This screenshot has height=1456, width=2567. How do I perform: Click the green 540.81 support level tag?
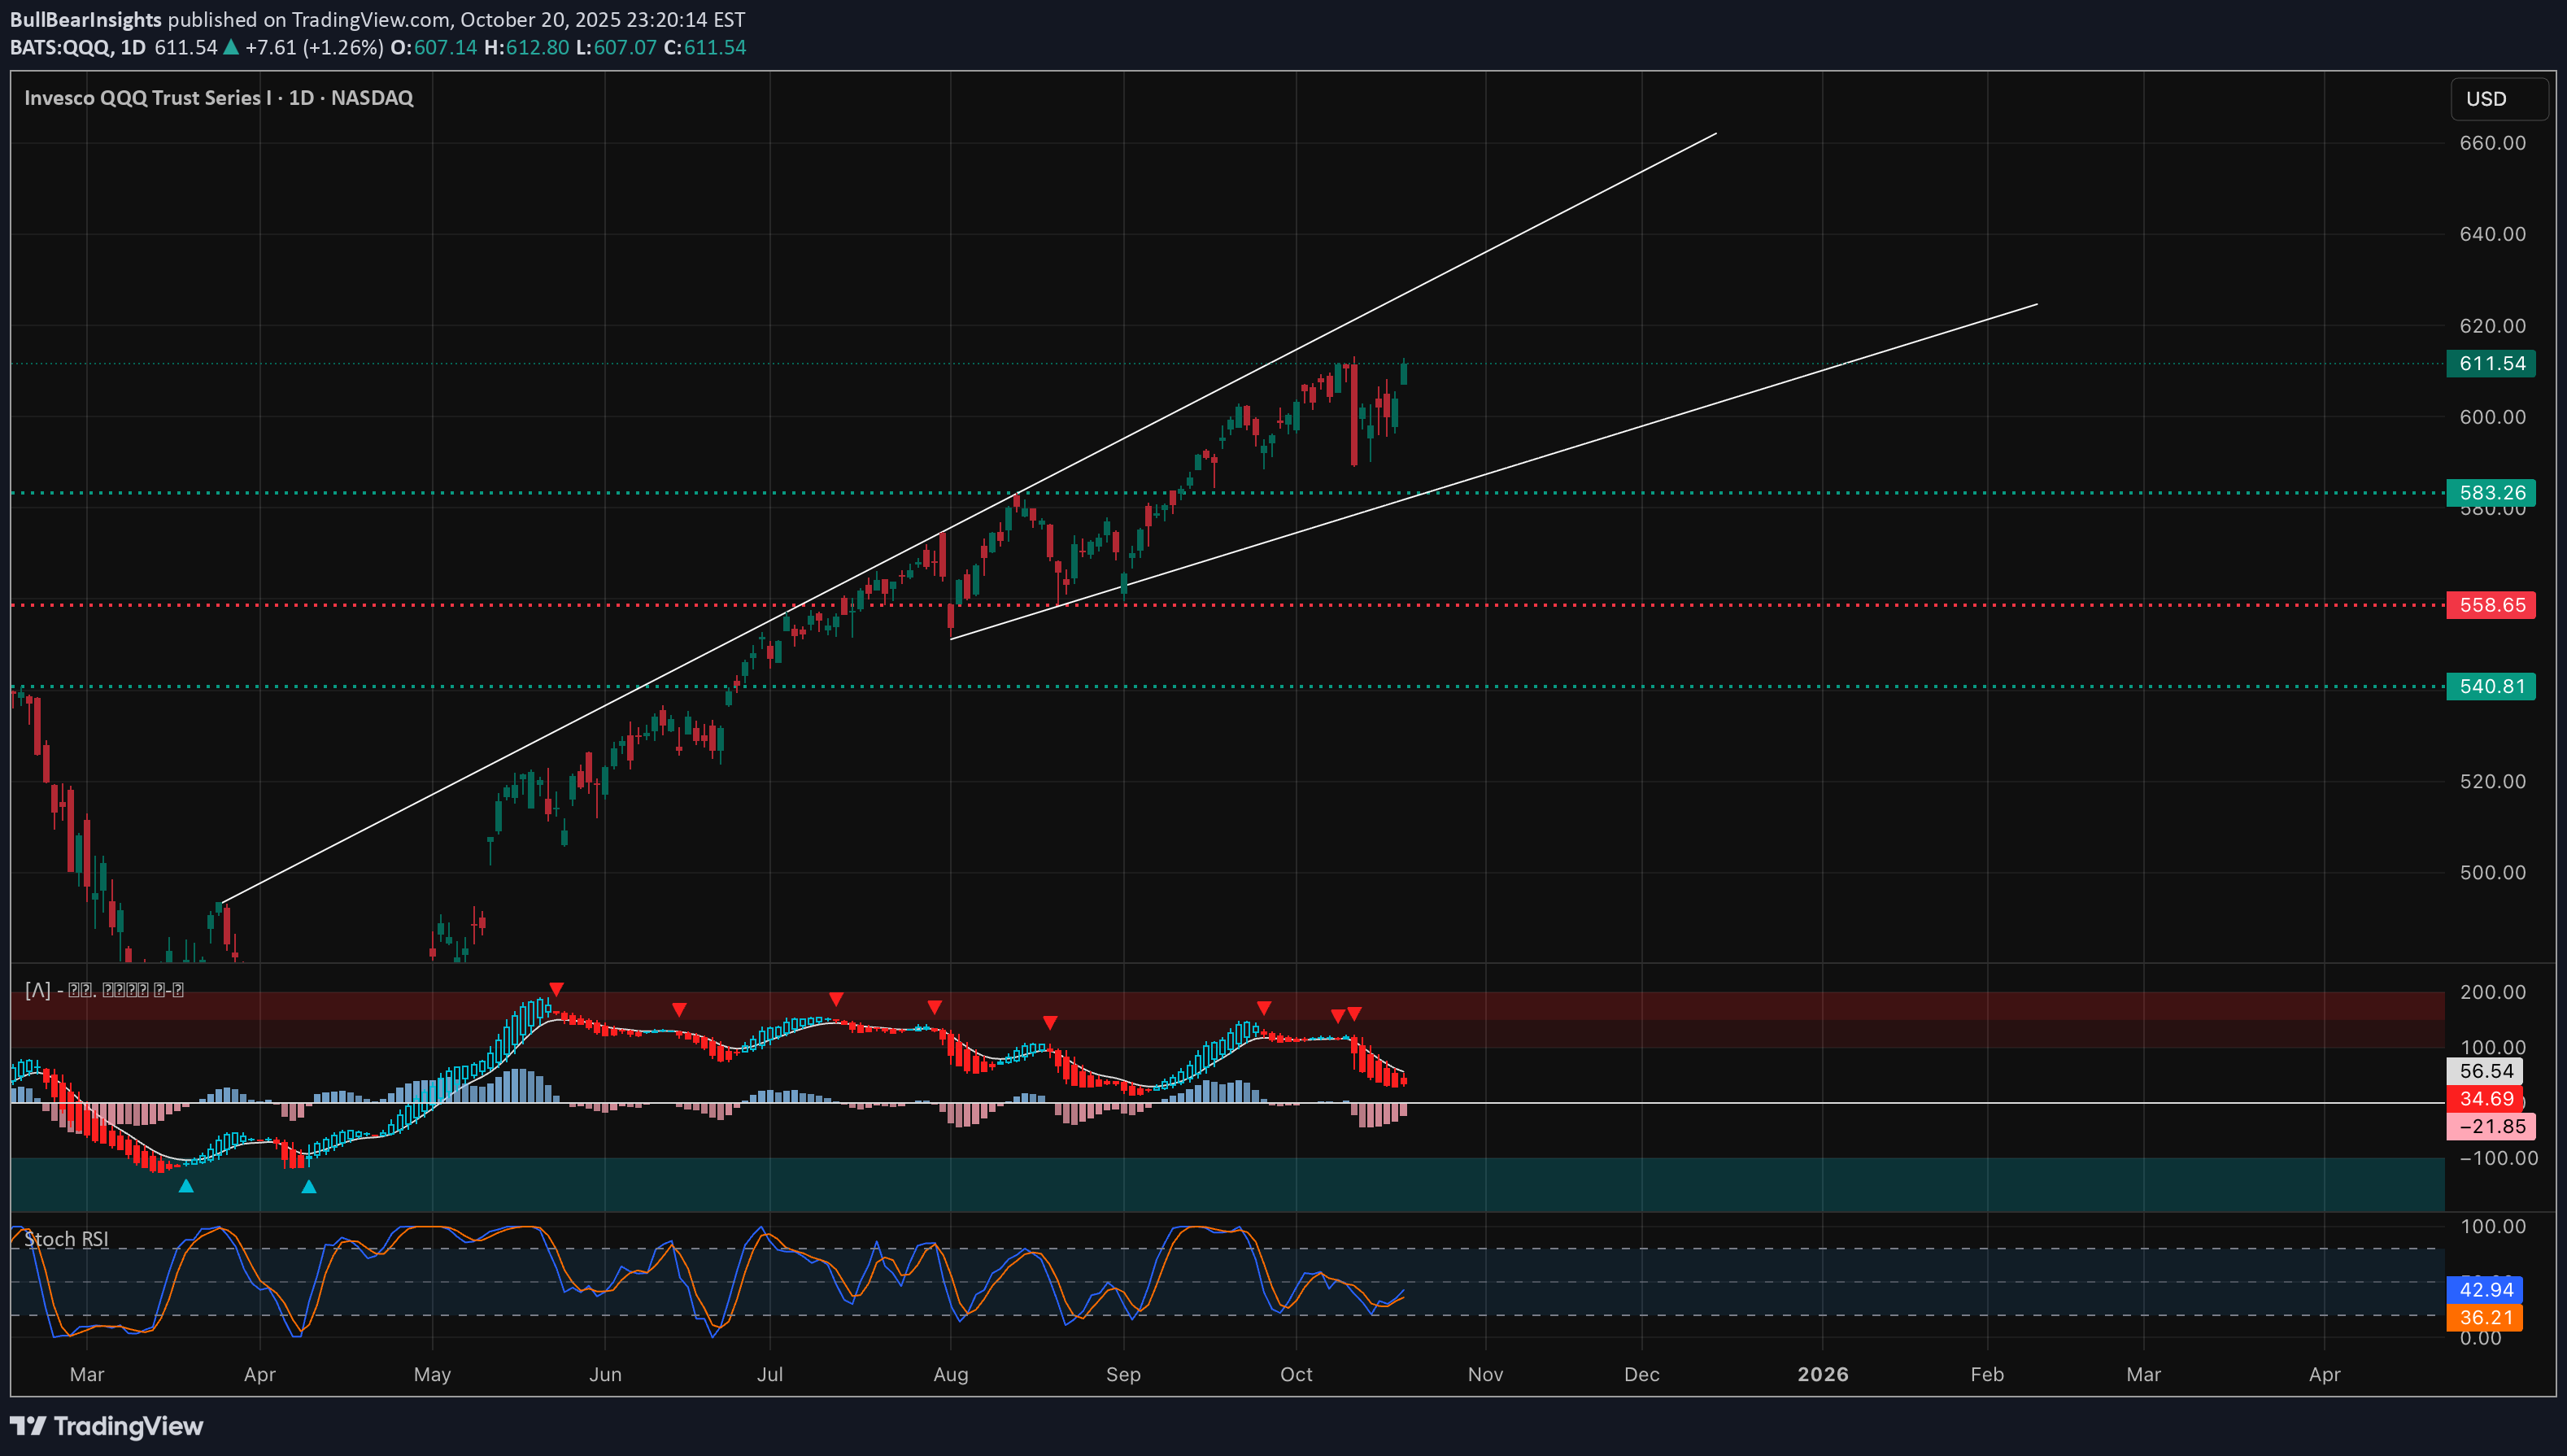point(2490,686)
